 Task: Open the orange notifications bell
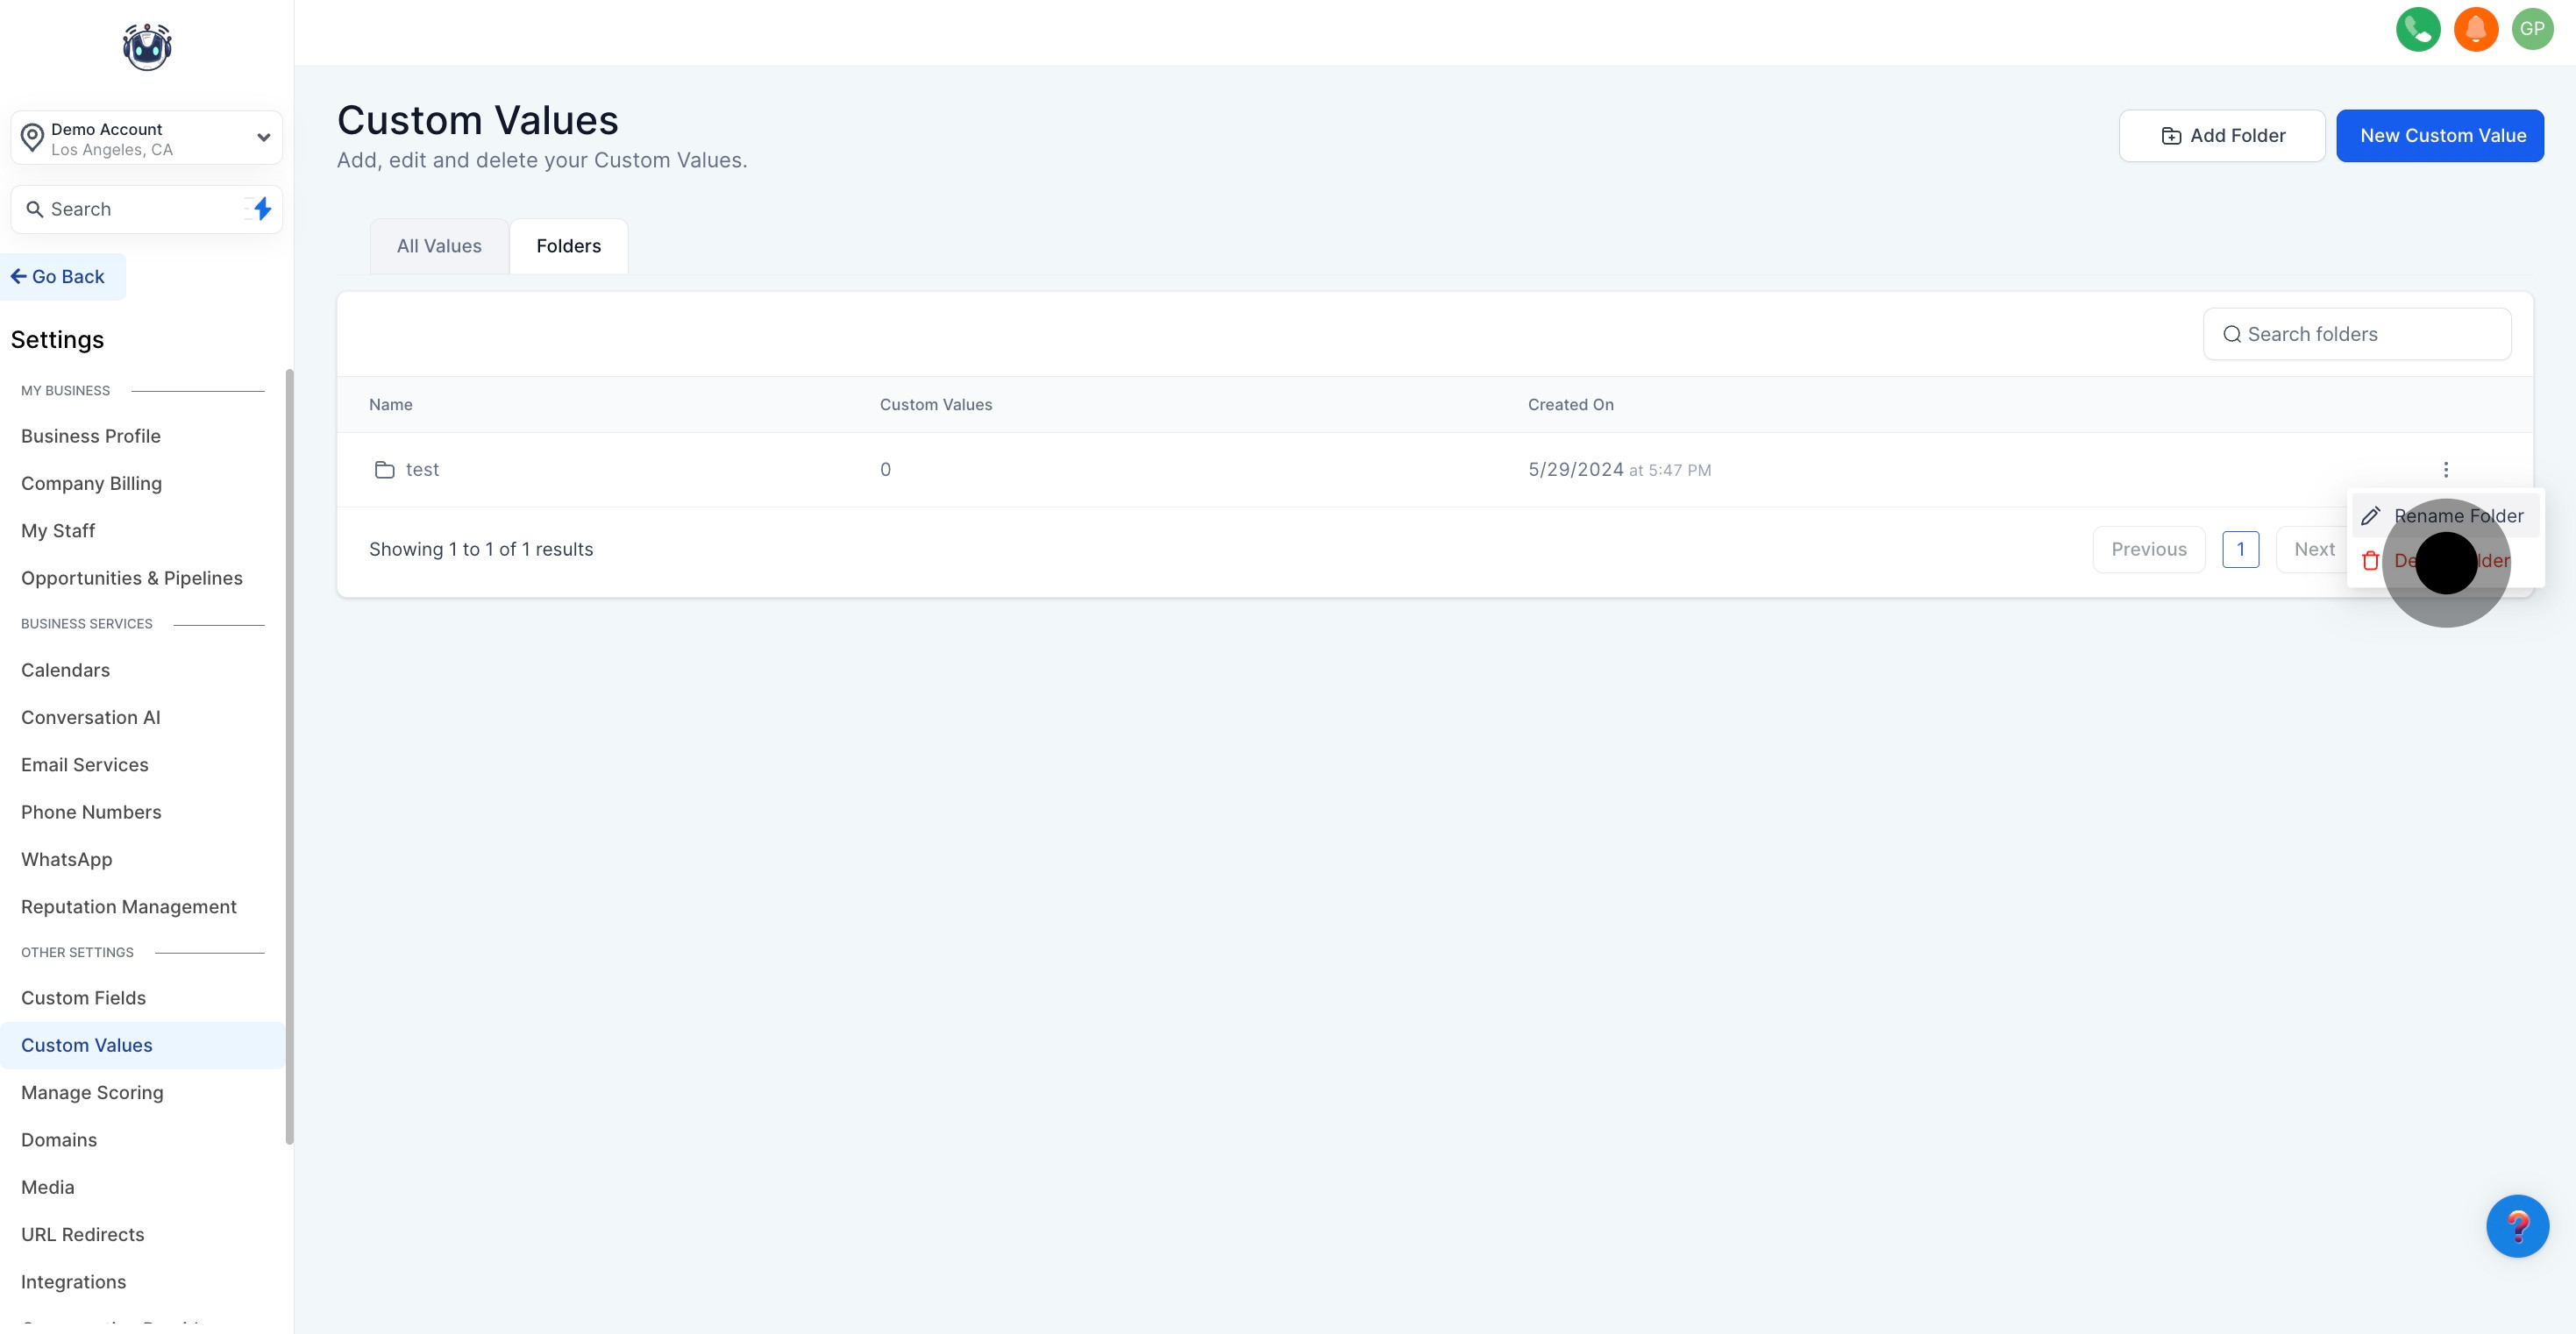click(2475, 29)
